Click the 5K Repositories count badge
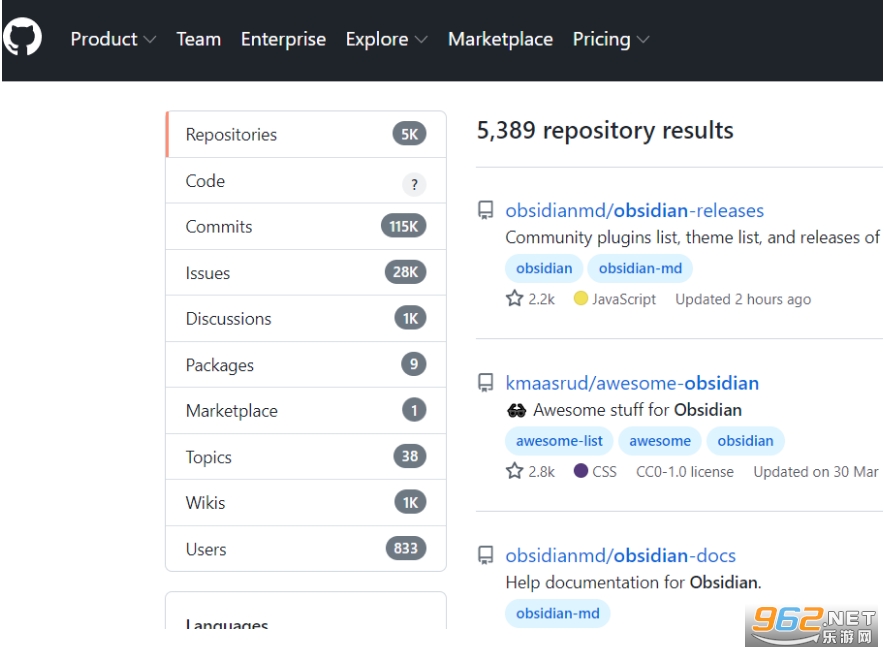 pos(409,134)
